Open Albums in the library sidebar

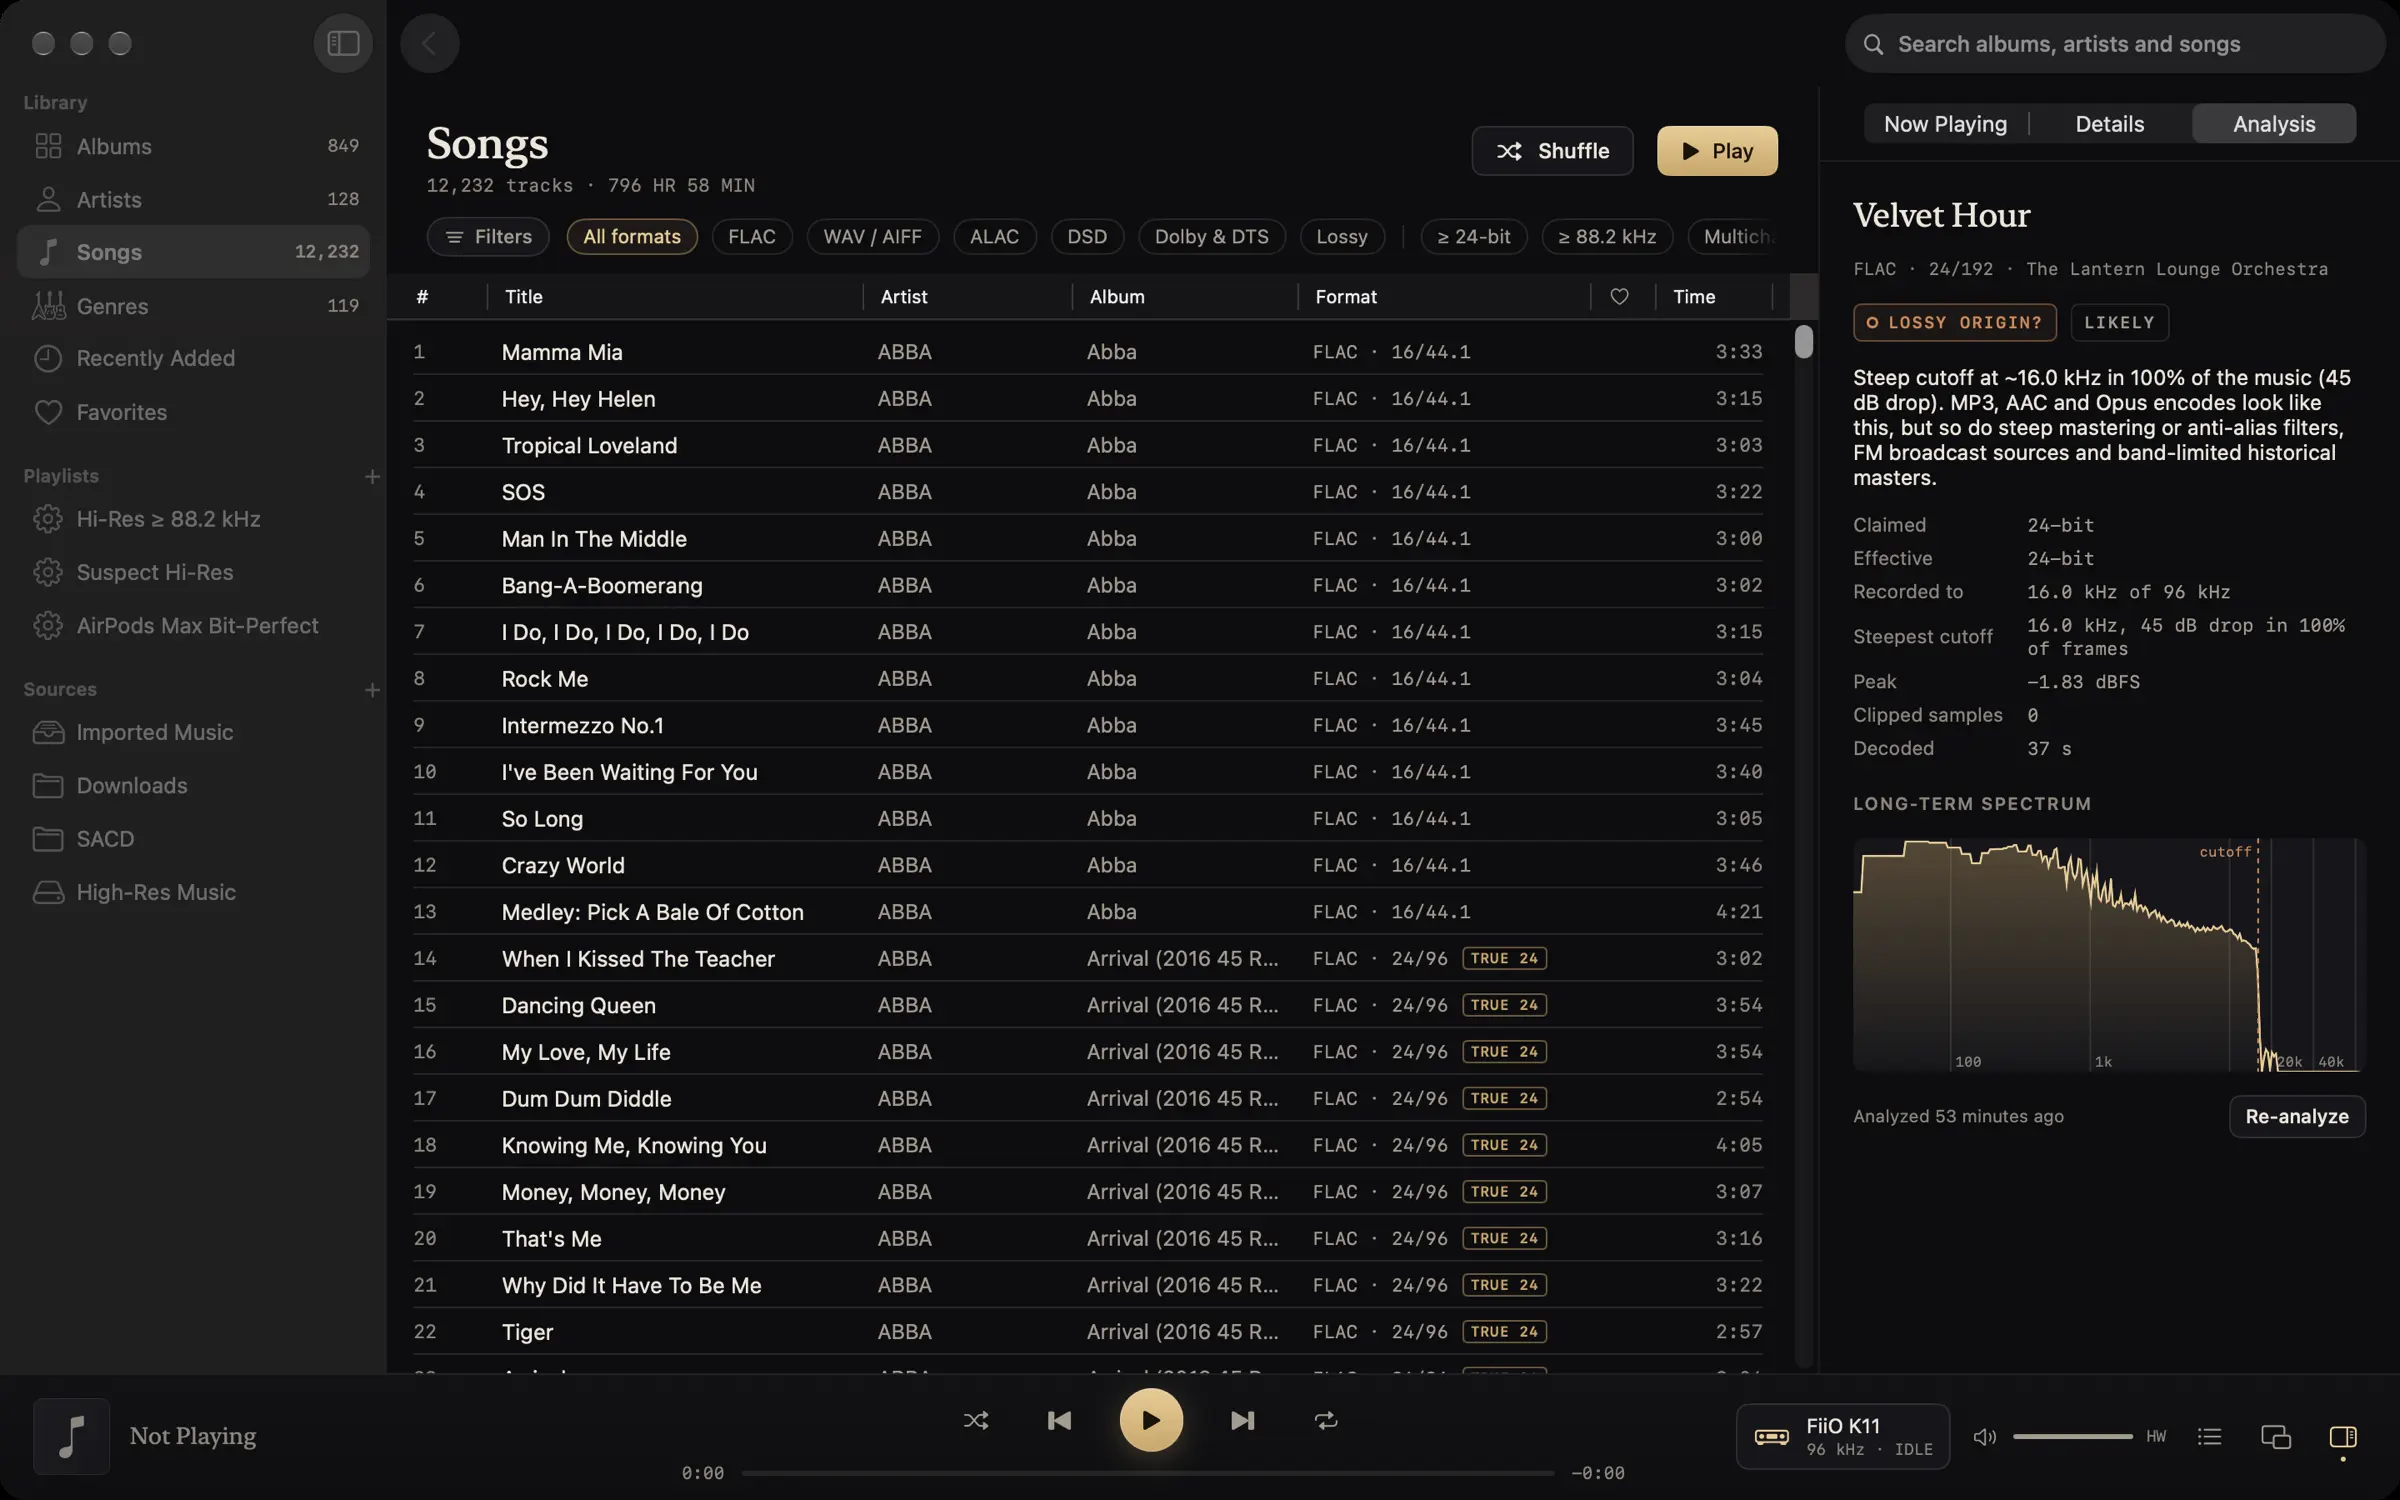point(193,146)
